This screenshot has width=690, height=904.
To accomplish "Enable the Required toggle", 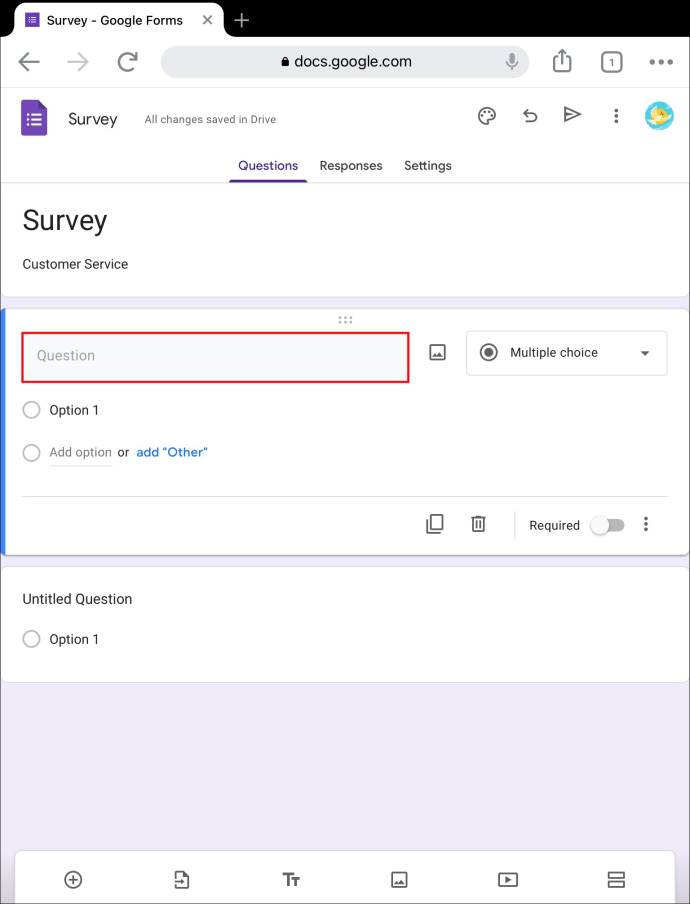I will point(608,524).
